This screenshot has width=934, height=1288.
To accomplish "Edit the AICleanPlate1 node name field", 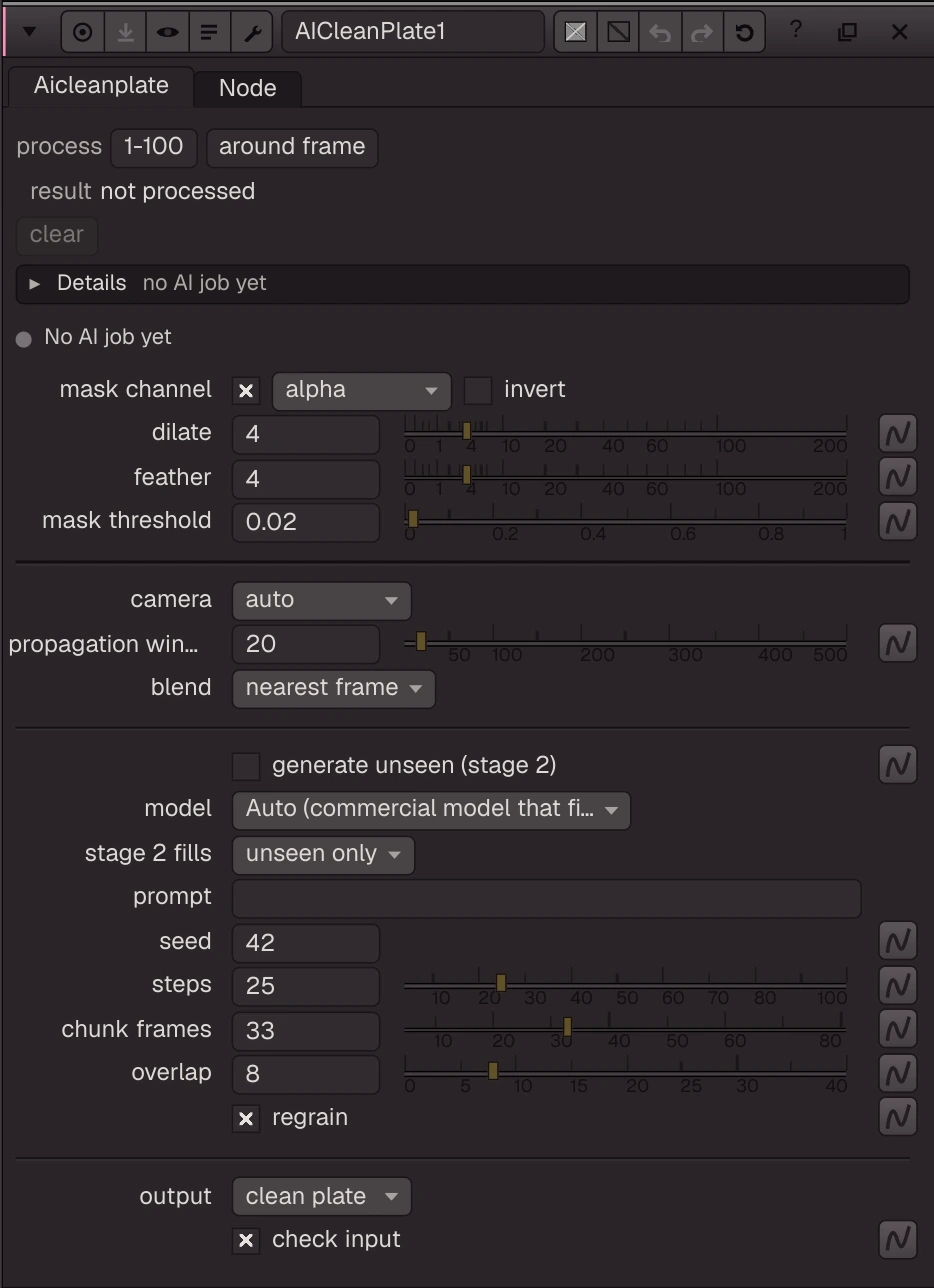I will pyautogui.click(x=413, y=32).
